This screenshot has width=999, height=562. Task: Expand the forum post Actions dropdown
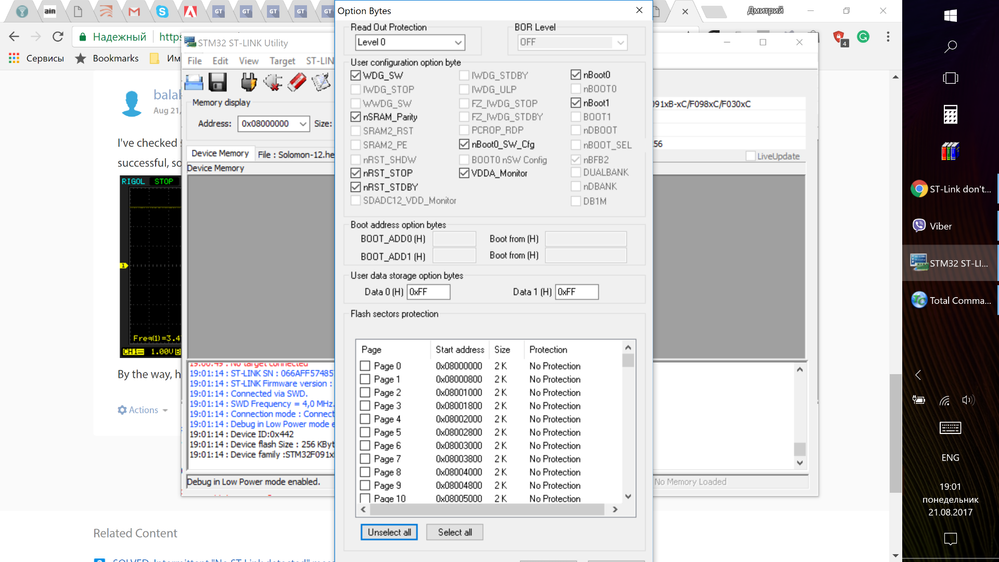[x=143, y=410]
